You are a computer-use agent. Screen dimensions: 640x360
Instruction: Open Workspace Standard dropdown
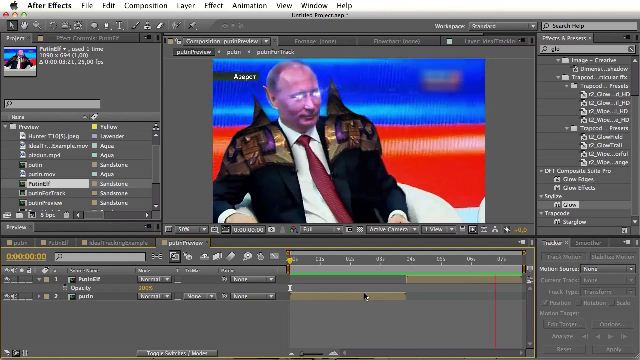pos(503,26)
